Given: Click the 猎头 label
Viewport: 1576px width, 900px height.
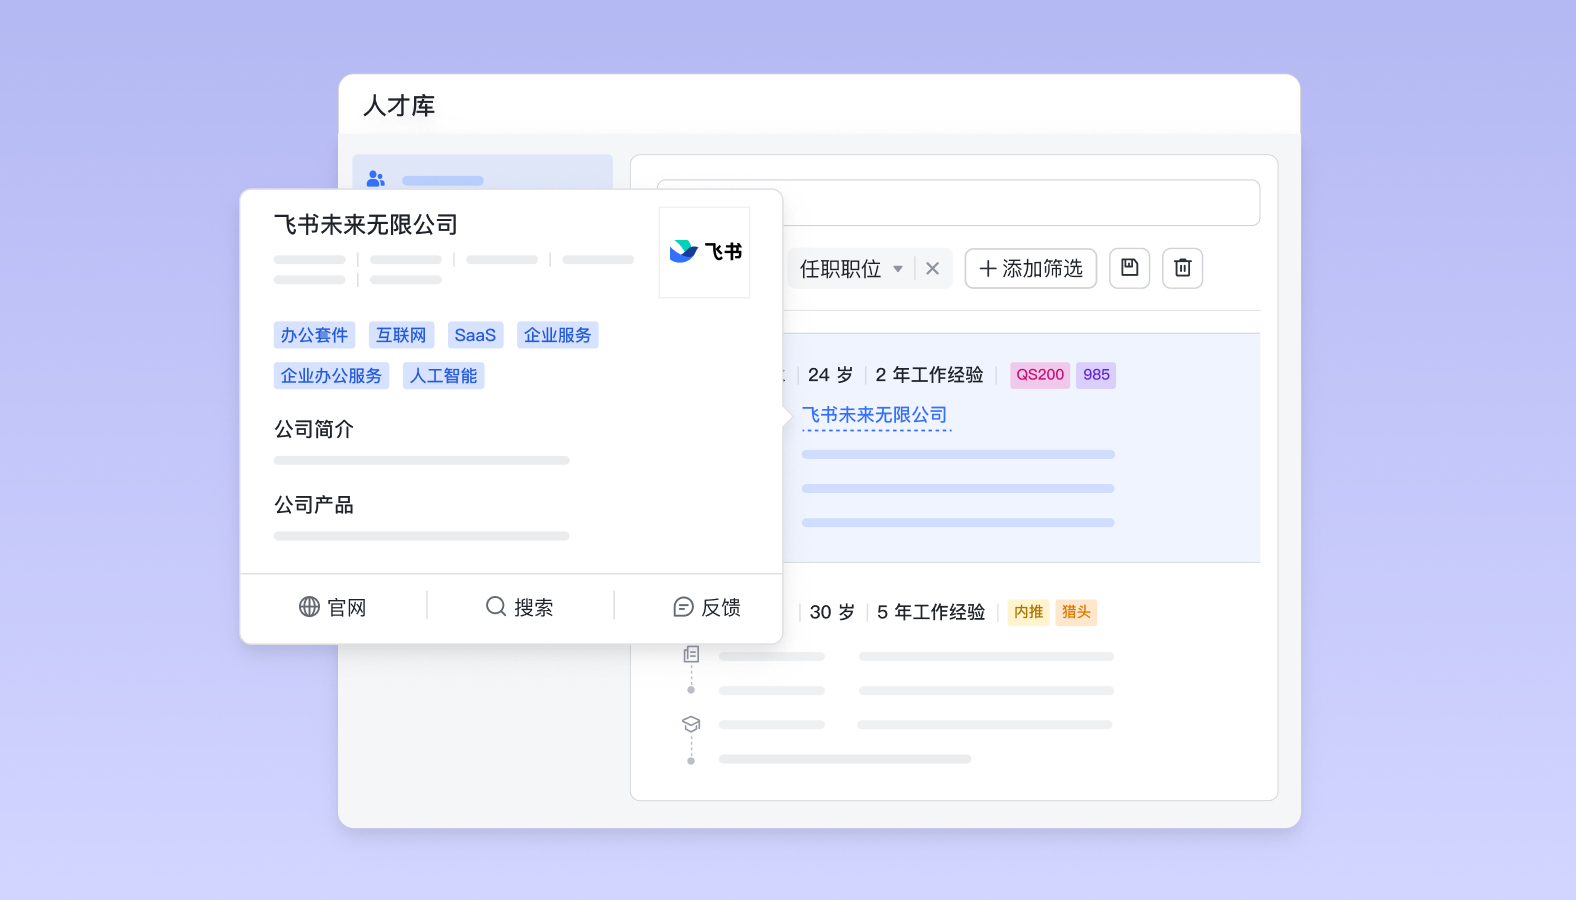Looking at the screenshot, I should click(x=1076, y=612).
